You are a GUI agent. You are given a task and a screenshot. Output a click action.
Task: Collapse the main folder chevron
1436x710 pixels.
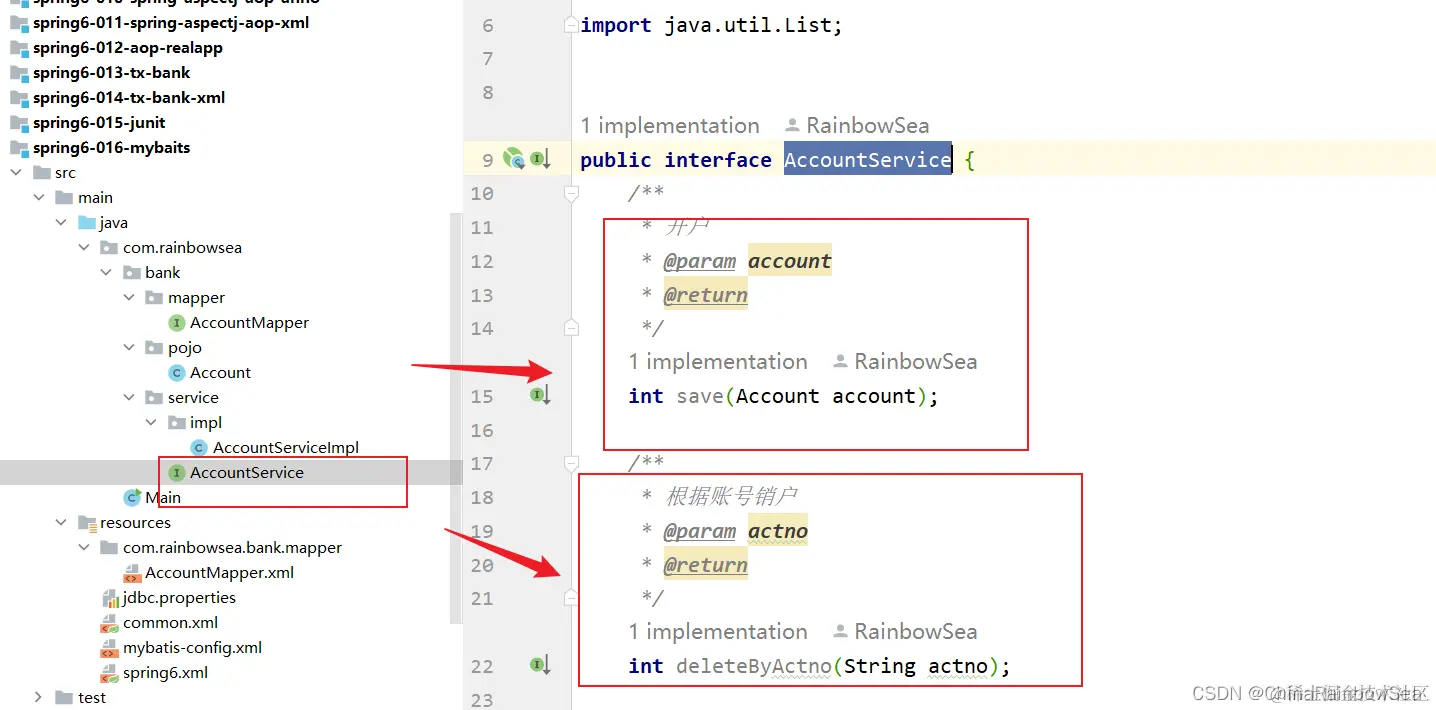(39, 198)
